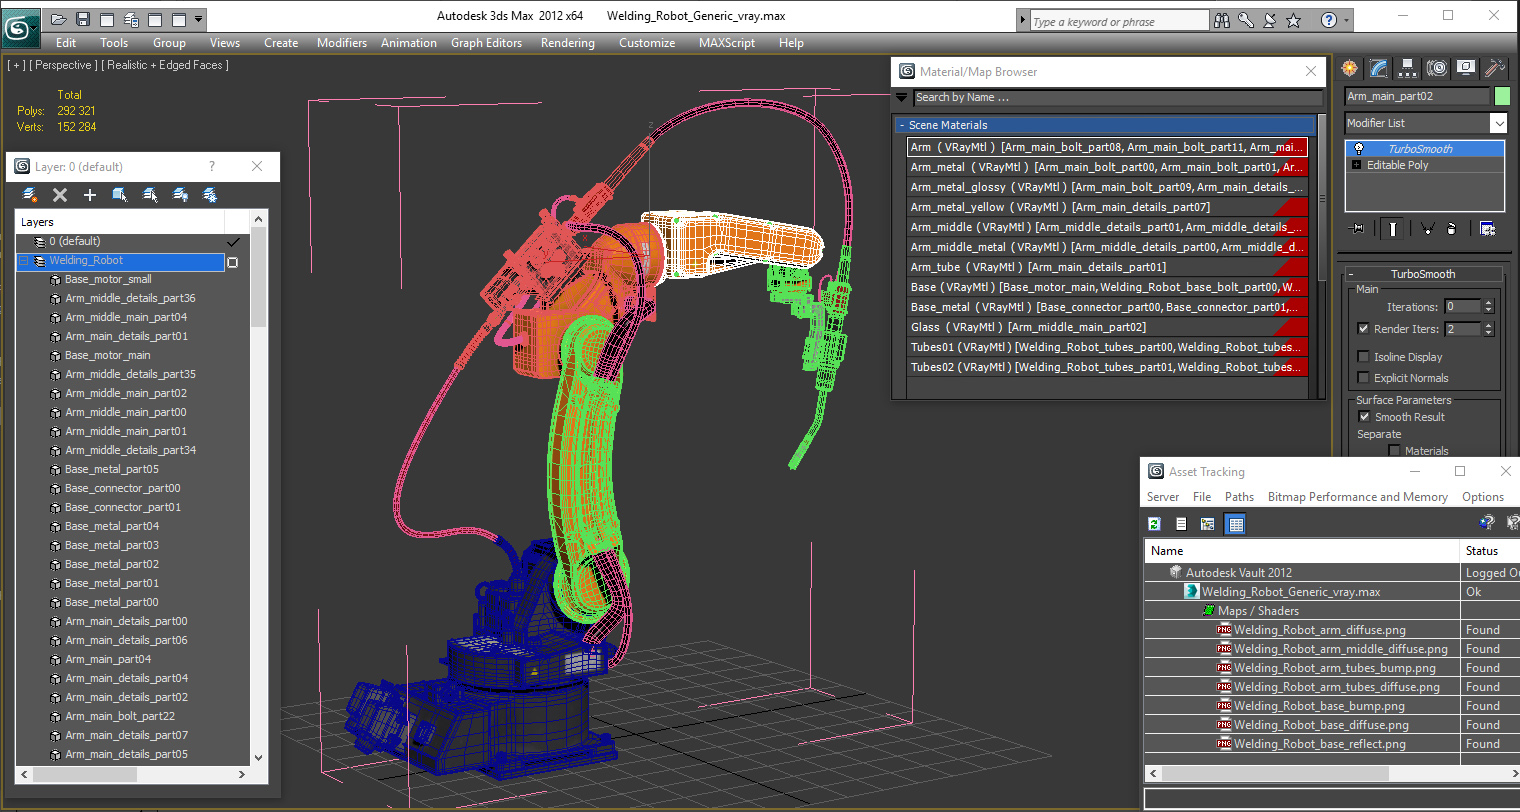Screen dimensions: 1520x812
Task: Toggle the Smooth Result checkbox
Action: (x=1364, y=416)
